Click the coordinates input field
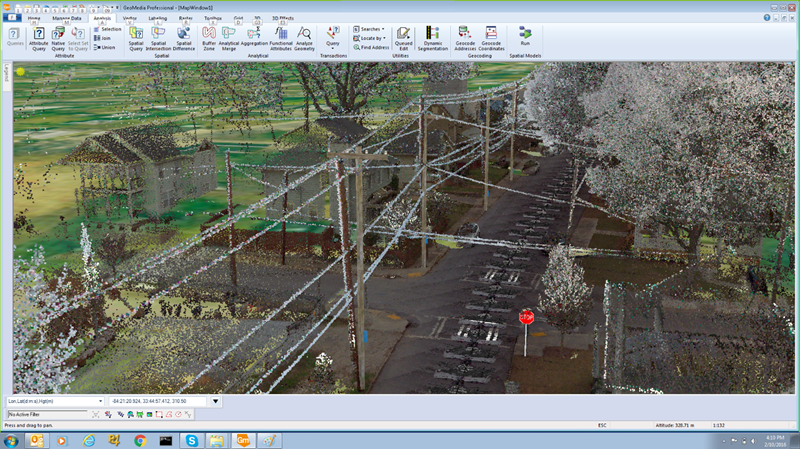 tap(158, 401)
